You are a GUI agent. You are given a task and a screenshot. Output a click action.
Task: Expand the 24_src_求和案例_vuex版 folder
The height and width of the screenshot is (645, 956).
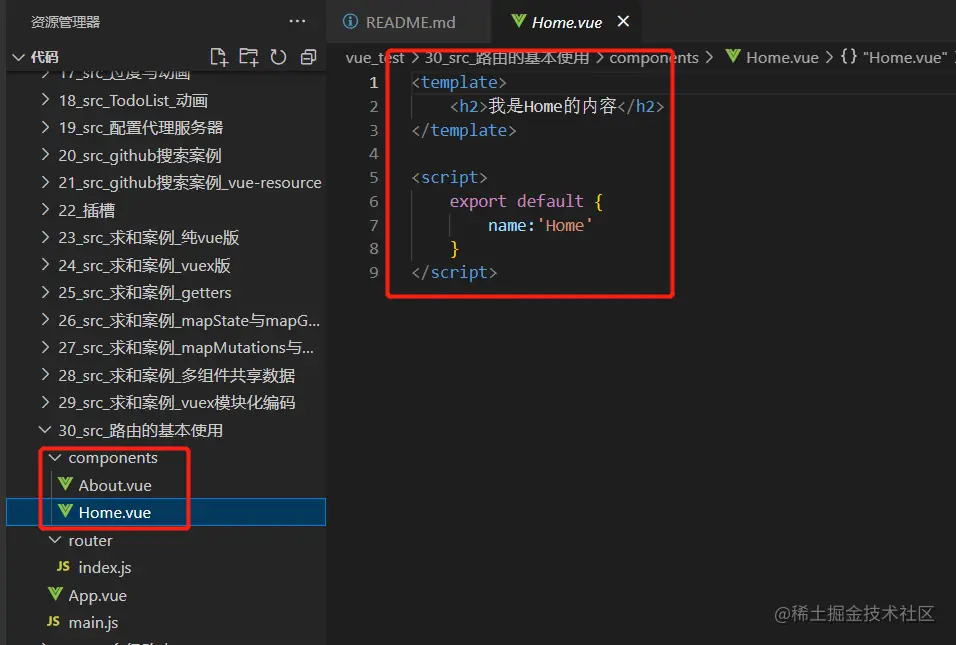(166, 265)
